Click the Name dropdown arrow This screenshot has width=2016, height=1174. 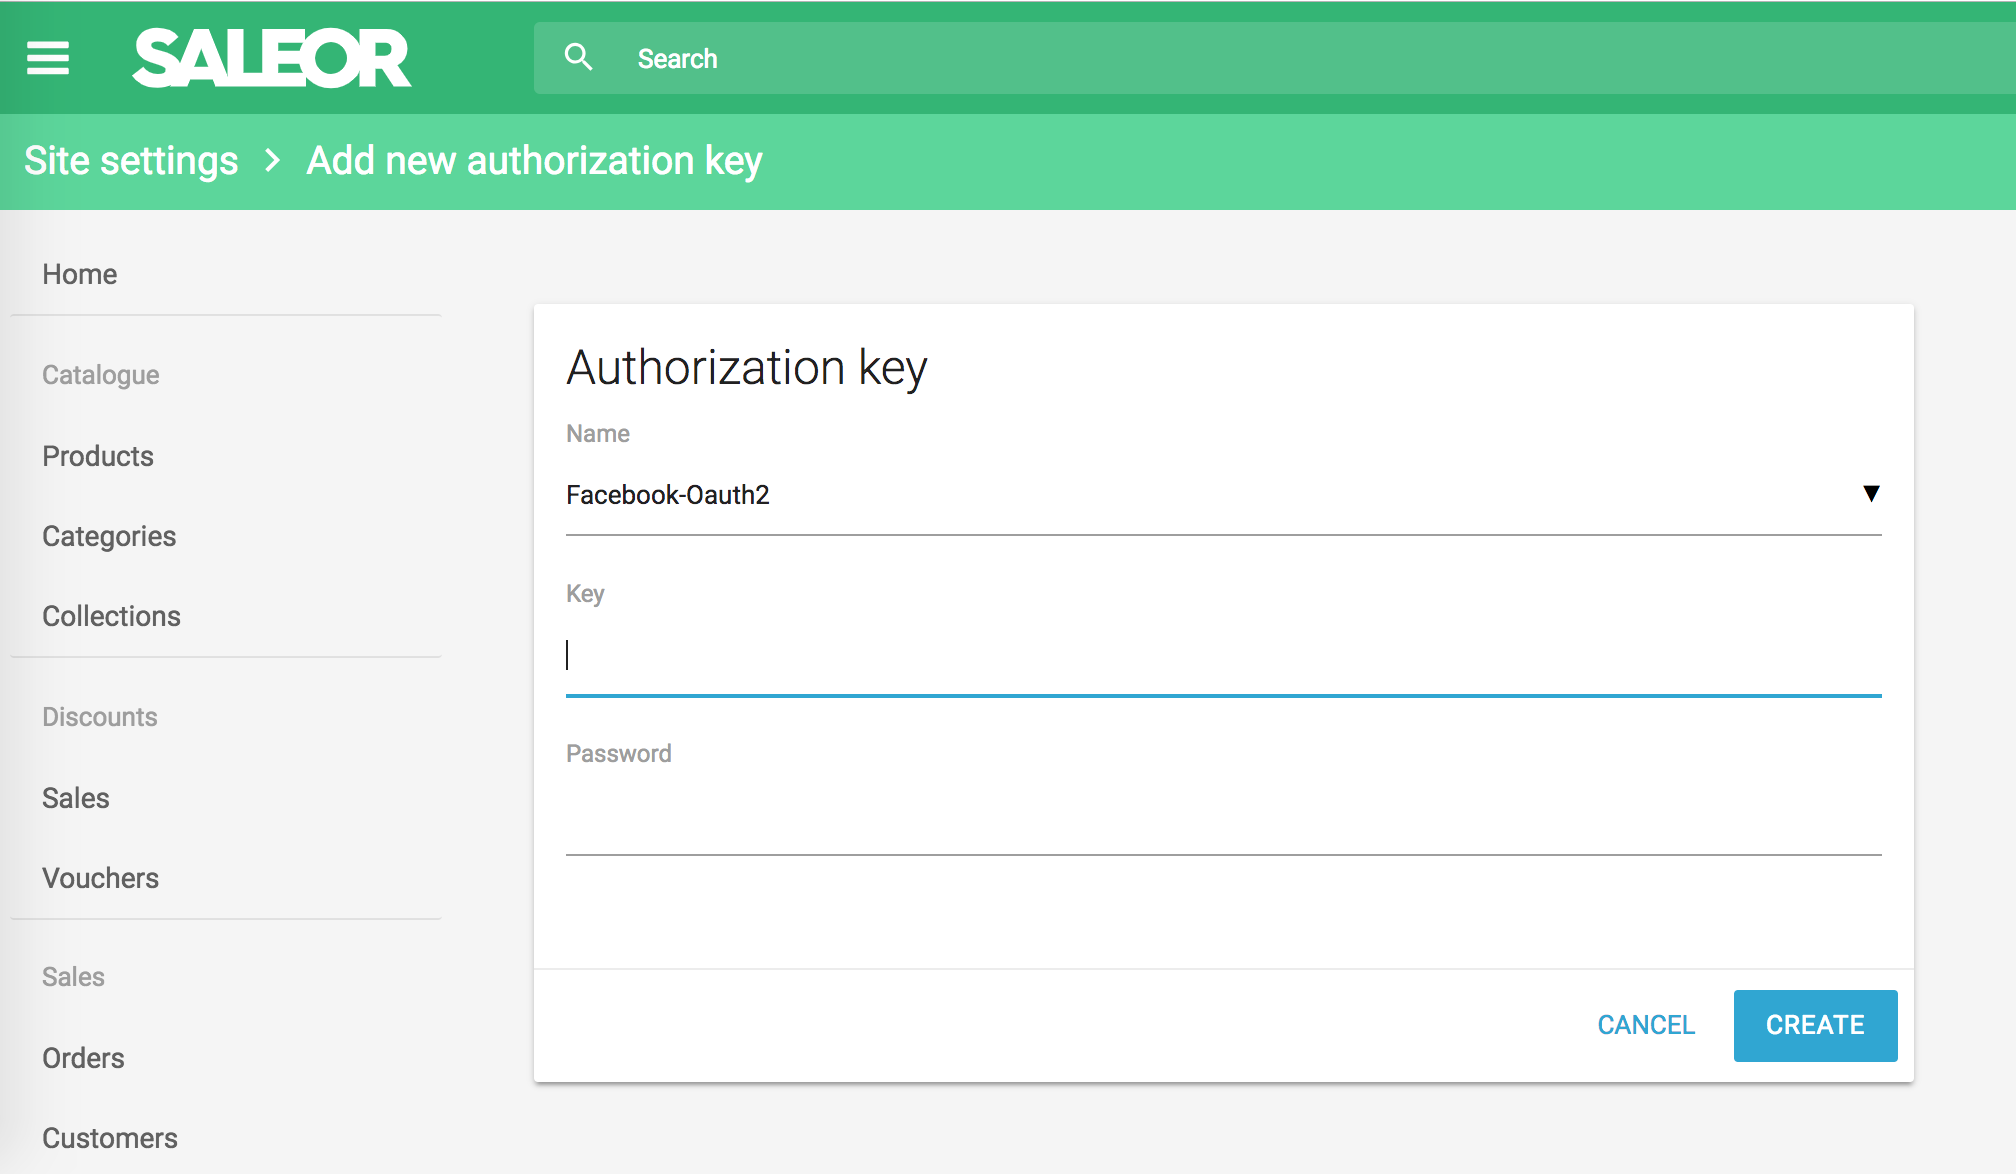pyautogui.click(x=1871, y=493)
